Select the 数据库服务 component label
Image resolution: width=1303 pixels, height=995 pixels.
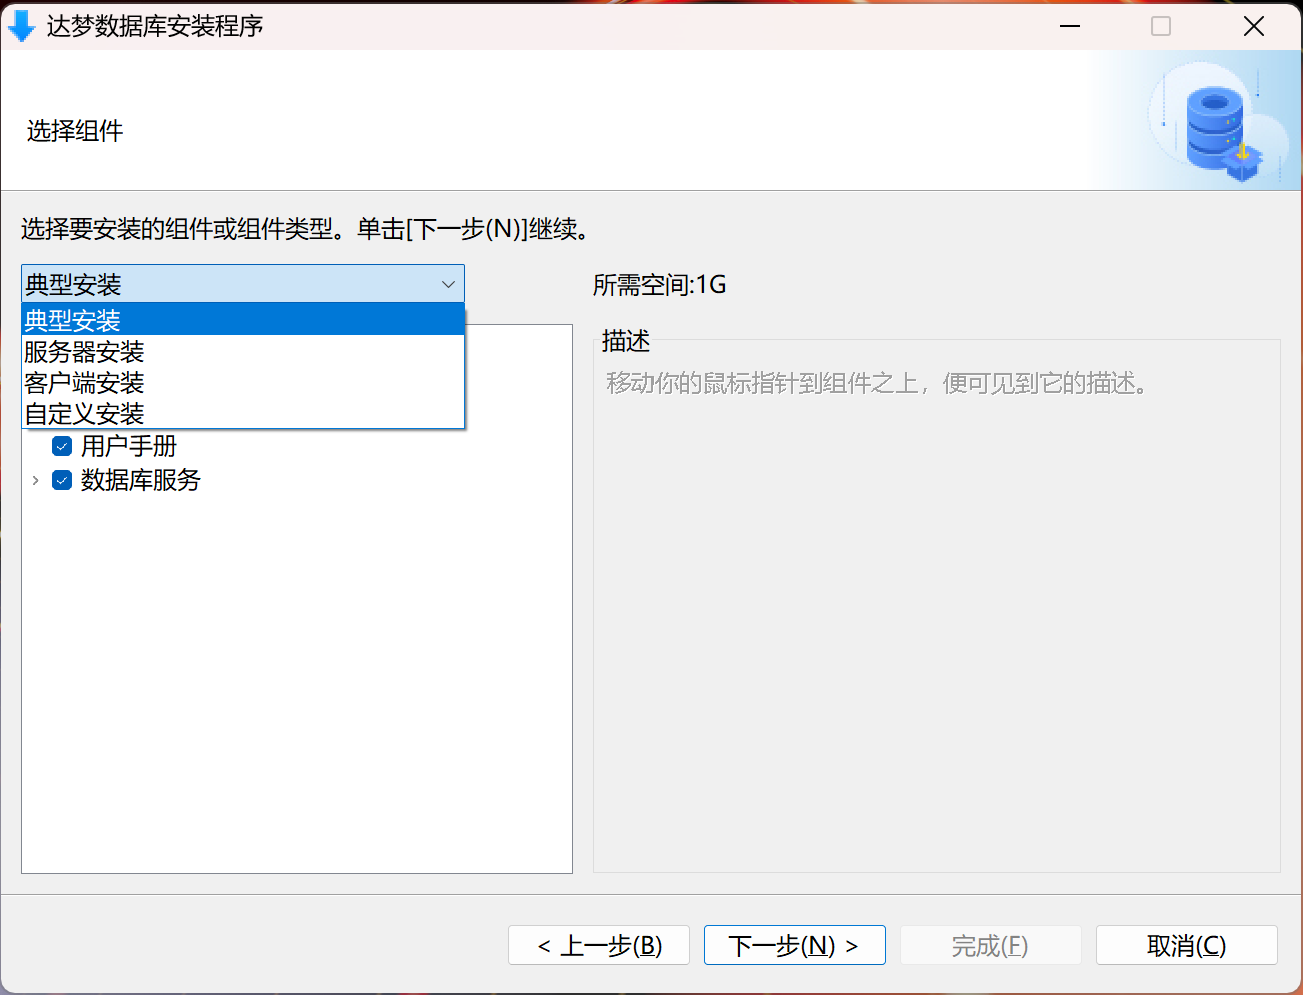pyautogui.click(x=141, y=480)
